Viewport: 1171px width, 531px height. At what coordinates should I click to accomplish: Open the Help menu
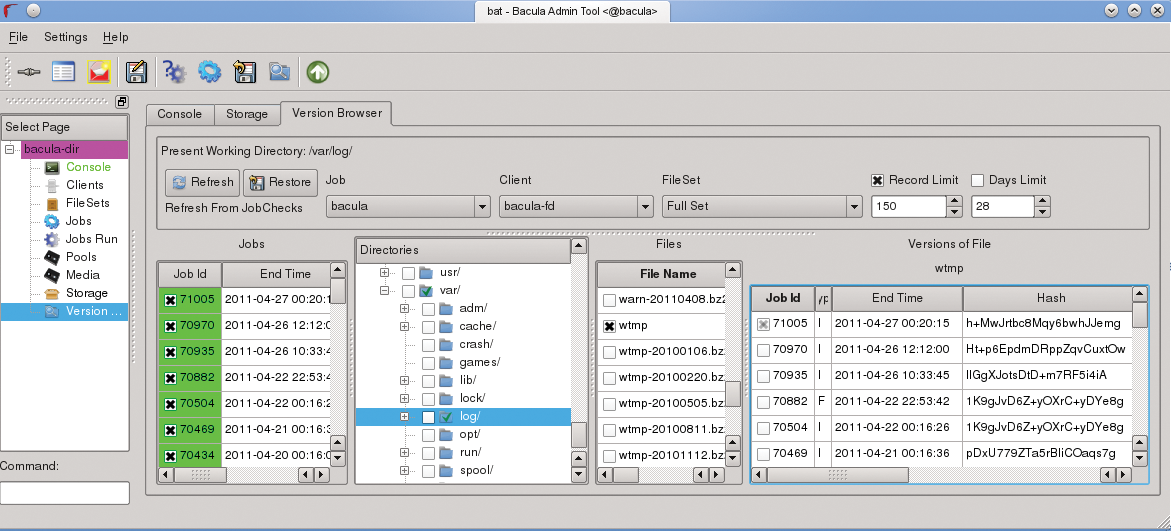pyautogui.click(x=116, y=37)
